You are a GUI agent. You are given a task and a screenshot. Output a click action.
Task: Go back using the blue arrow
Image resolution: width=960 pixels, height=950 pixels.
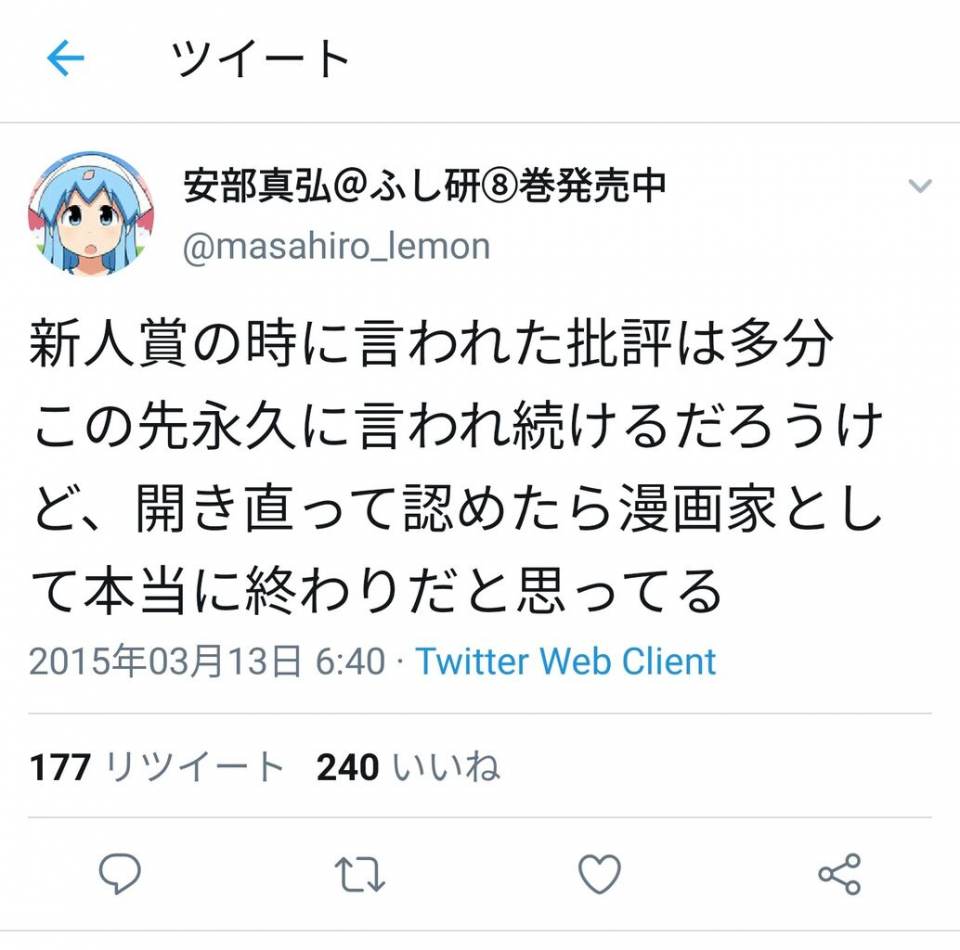click(66, 58)
